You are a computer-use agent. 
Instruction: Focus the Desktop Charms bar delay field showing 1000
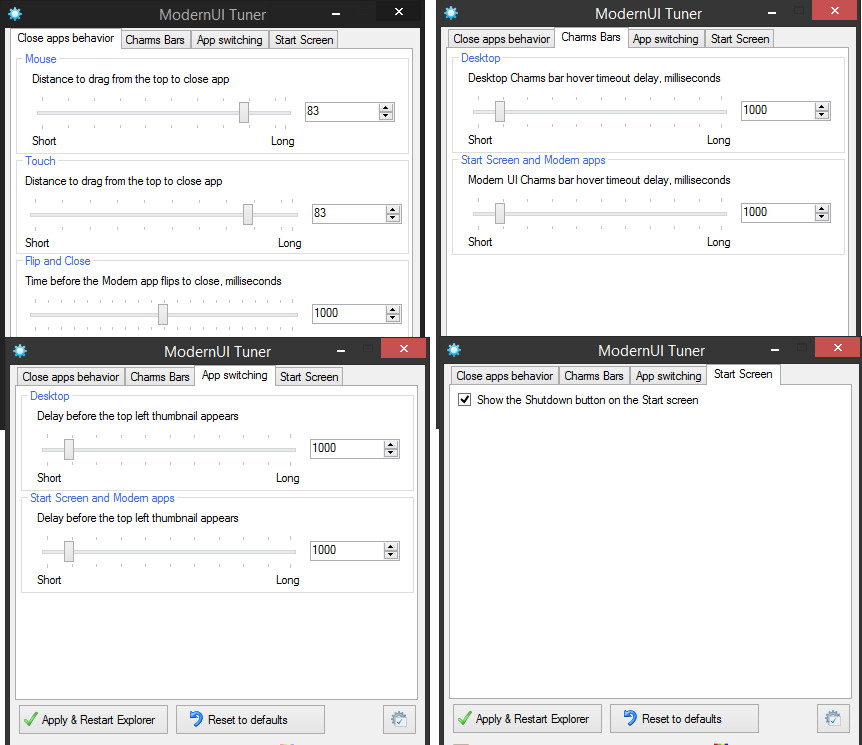click(x=778, y=111)
